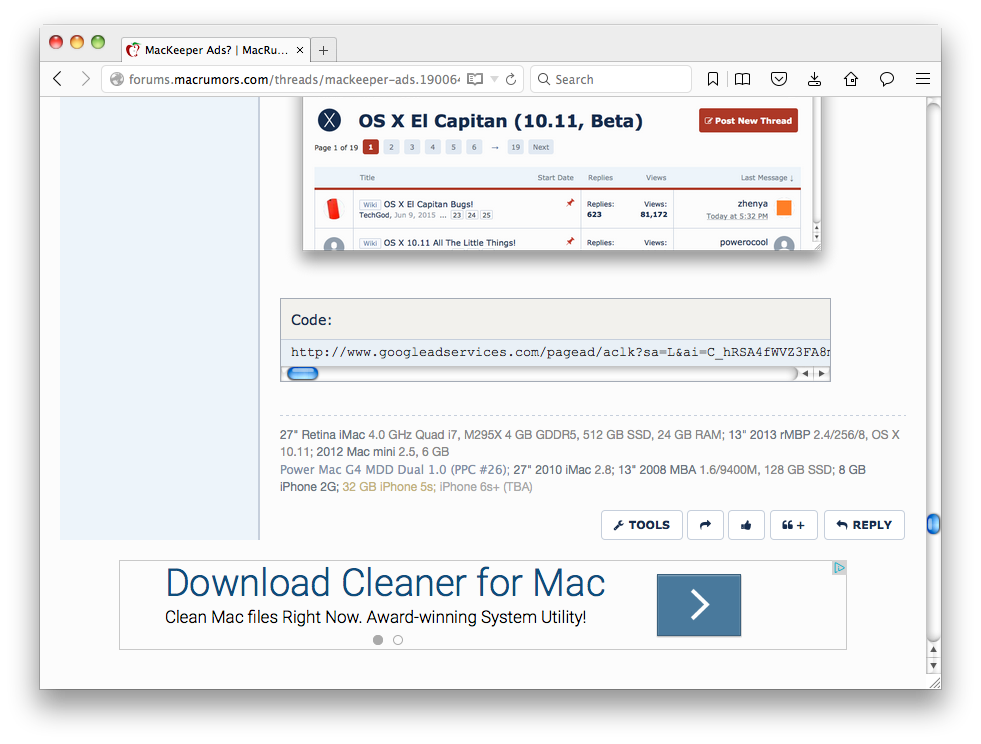Viewport: 981px width, 744px height.
Task: Close the MacKeeper Ads tab
Action: 300,50
